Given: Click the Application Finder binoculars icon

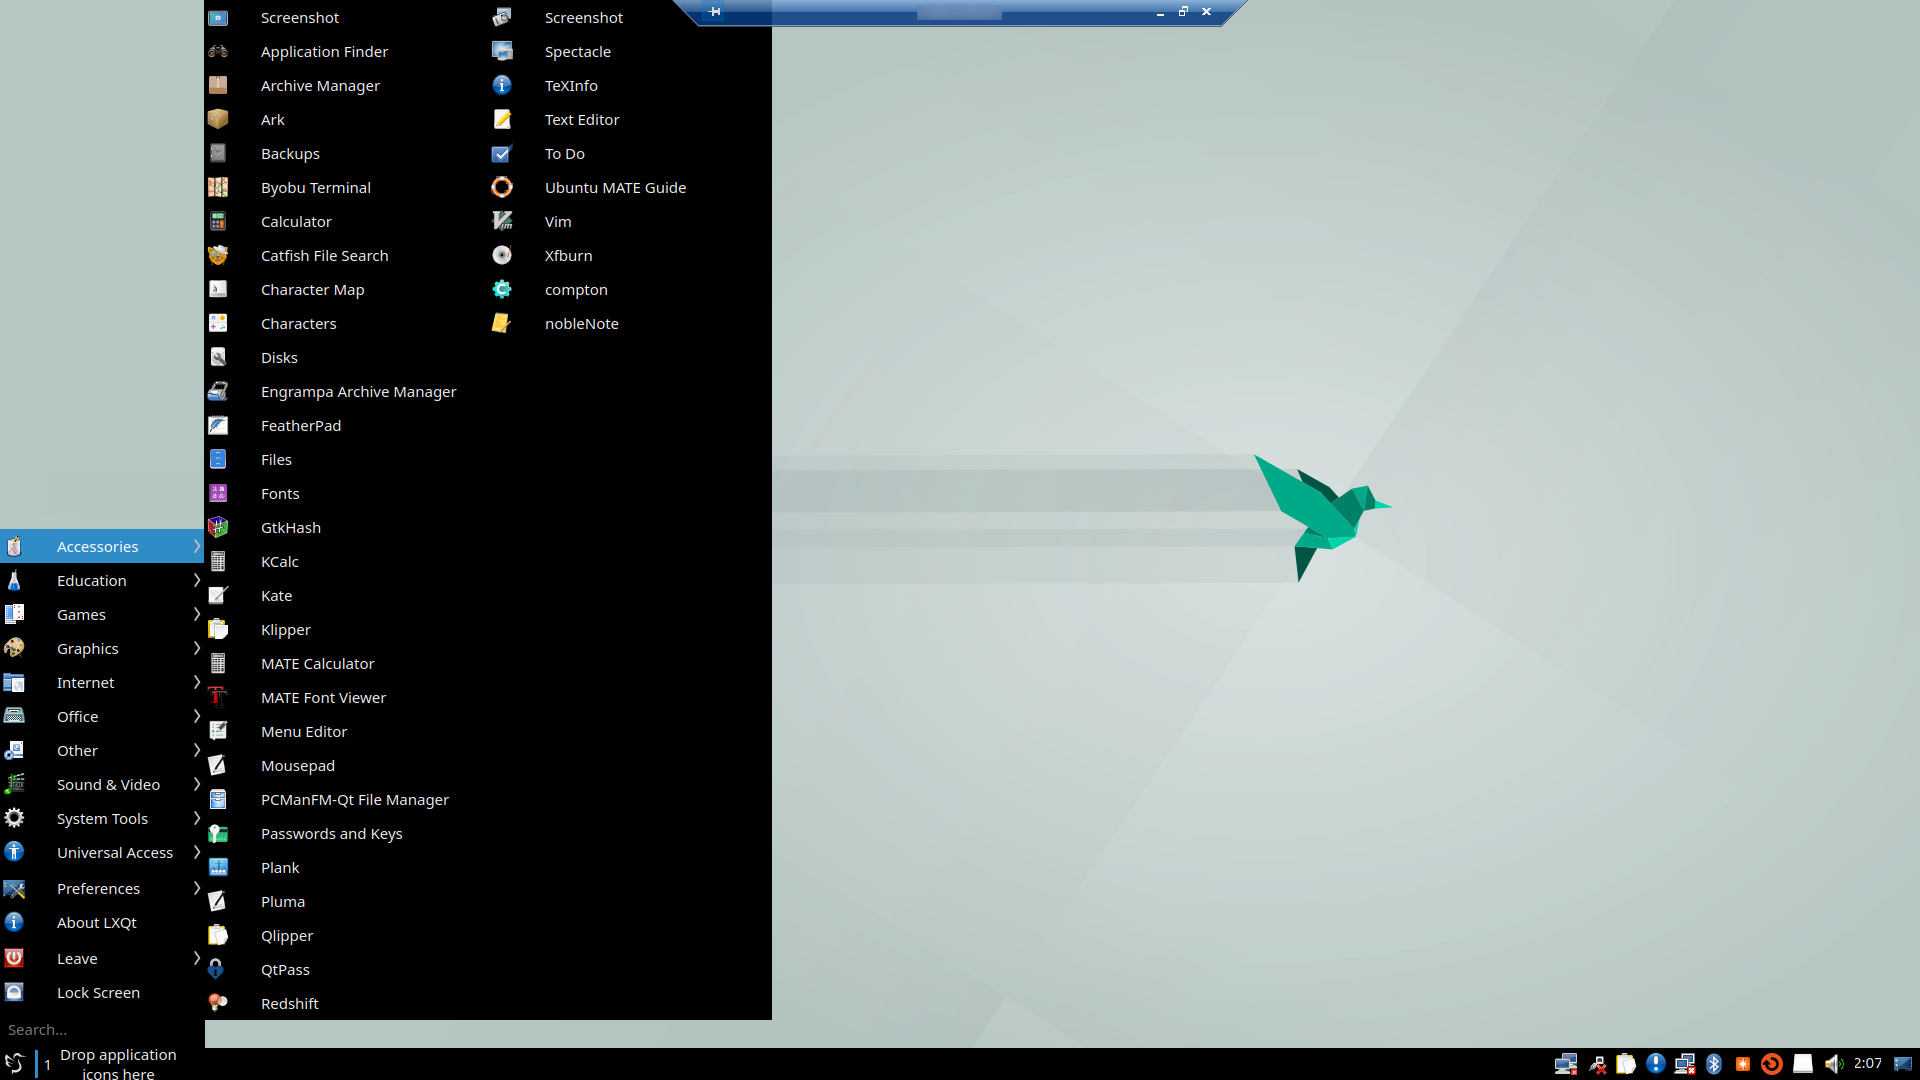Looking at the screenshot, I should [x=218, y=52].
